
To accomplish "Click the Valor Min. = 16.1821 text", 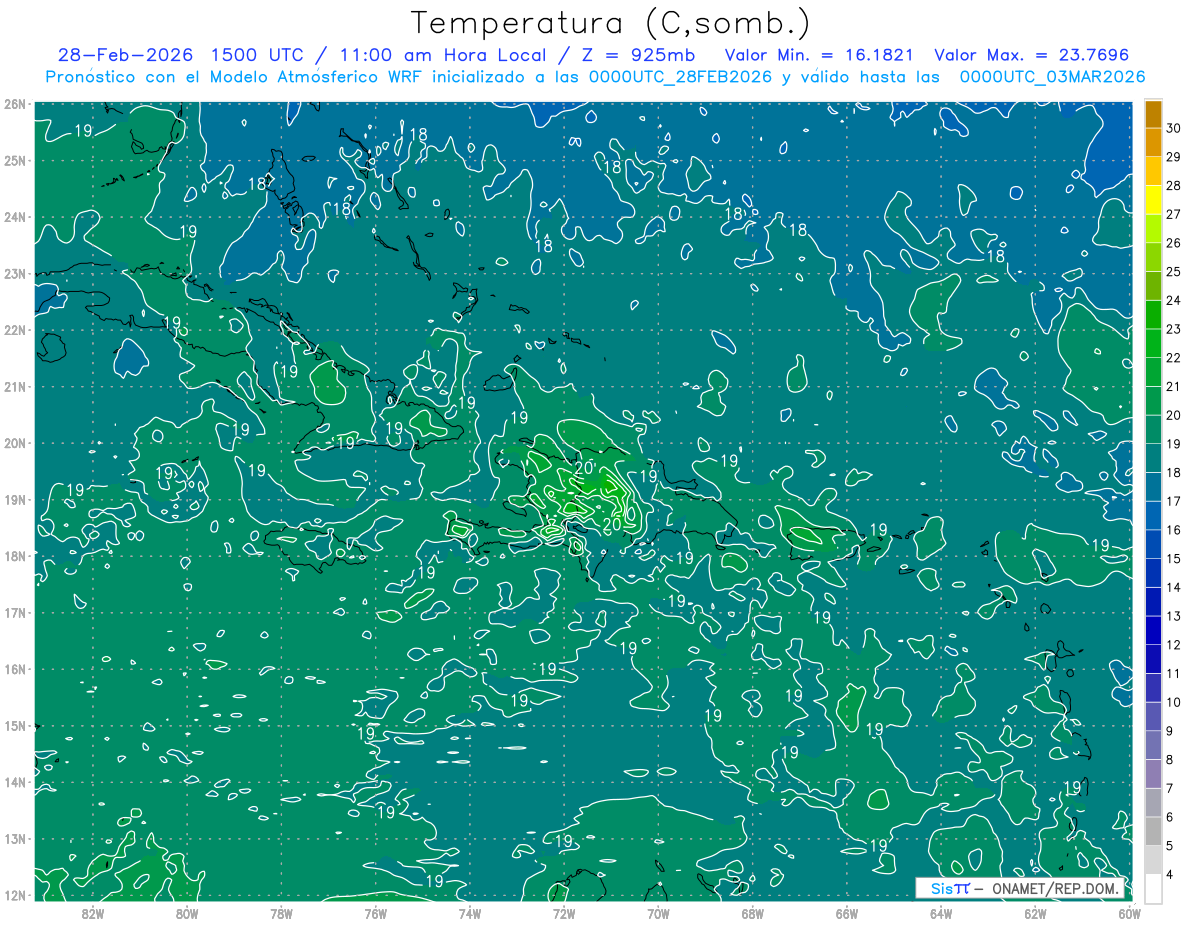I will tap(818, 55).
